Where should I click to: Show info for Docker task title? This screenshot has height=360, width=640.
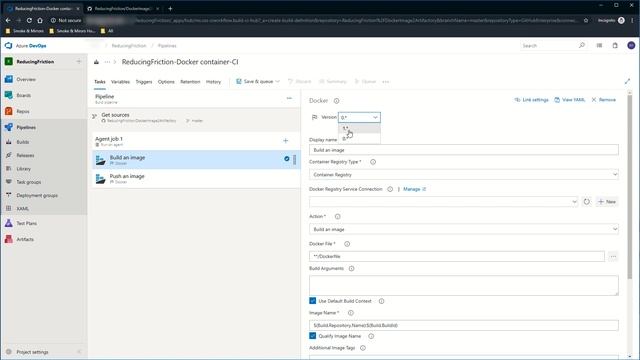(336, 101)
